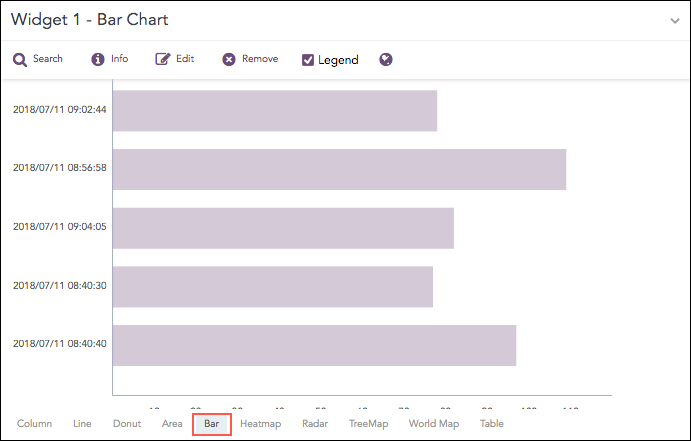Screen dimensions: 691x441
Task: Click the bar for 2018/07/11 09:02:44
Action: pos(275,110)
